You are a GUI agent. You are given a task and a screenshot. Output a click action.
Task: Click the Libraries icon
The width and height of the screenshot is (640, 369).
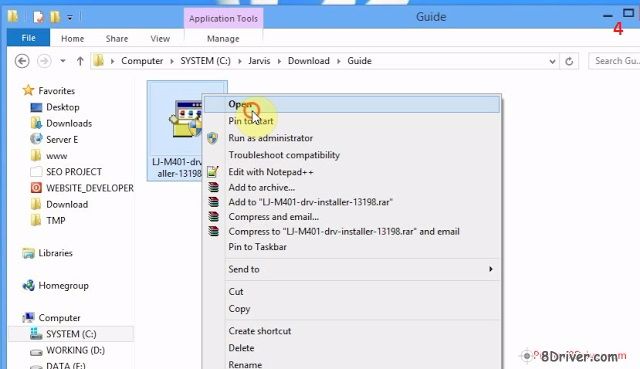[x=28, y=253]
